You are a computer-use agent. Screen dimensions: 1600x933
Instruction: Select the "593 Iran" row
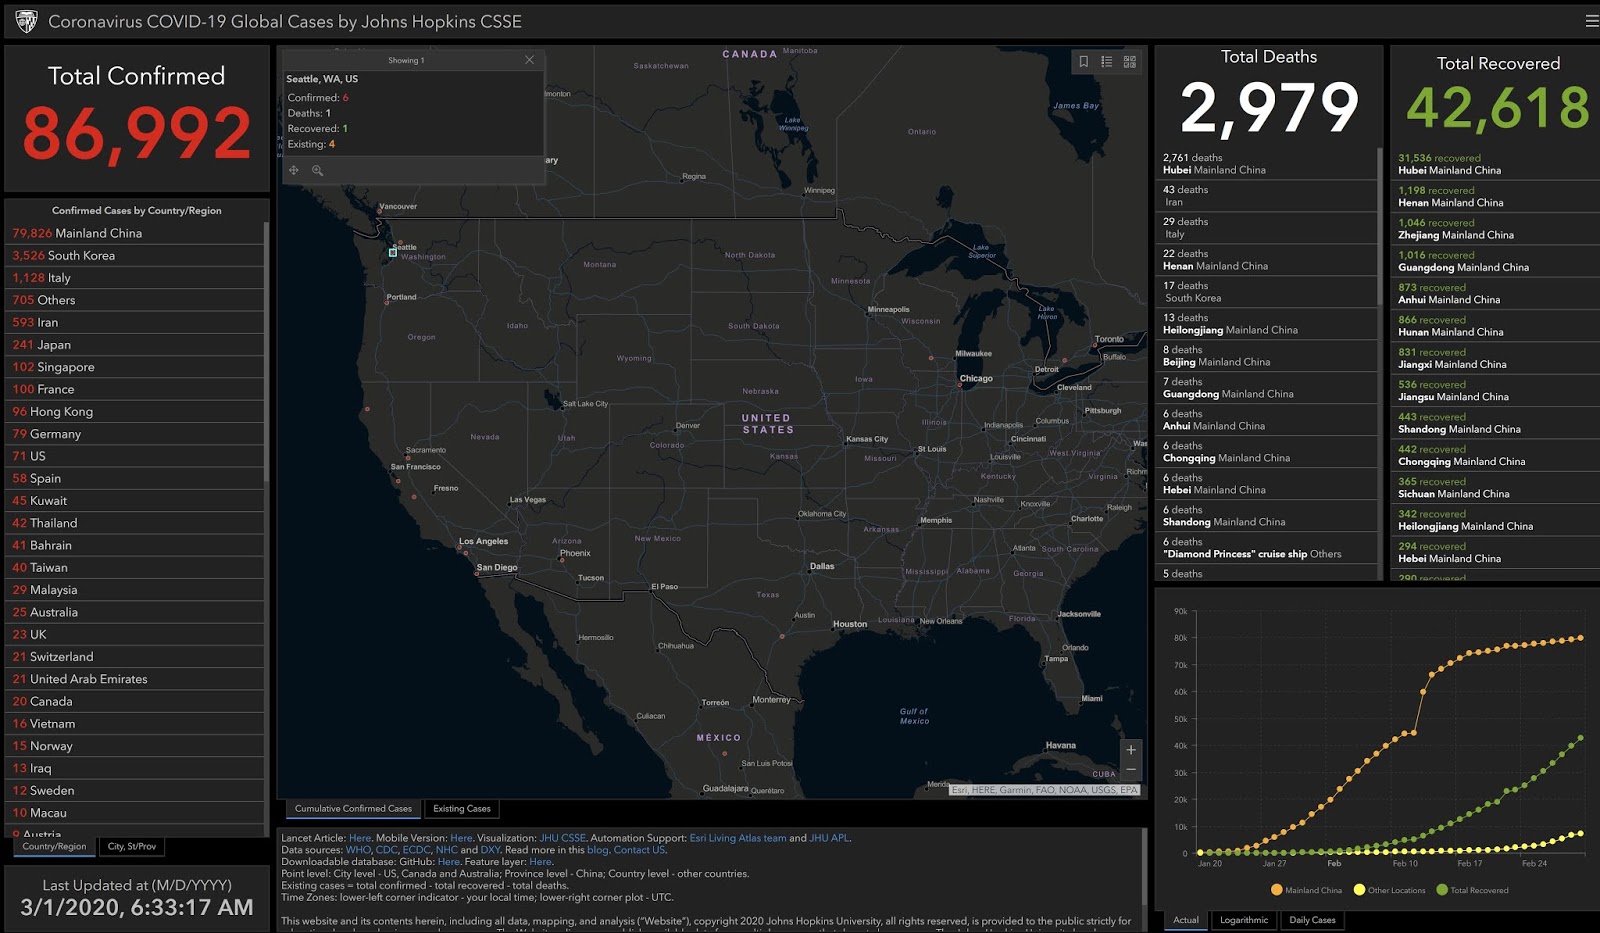(x=134, y=322)
